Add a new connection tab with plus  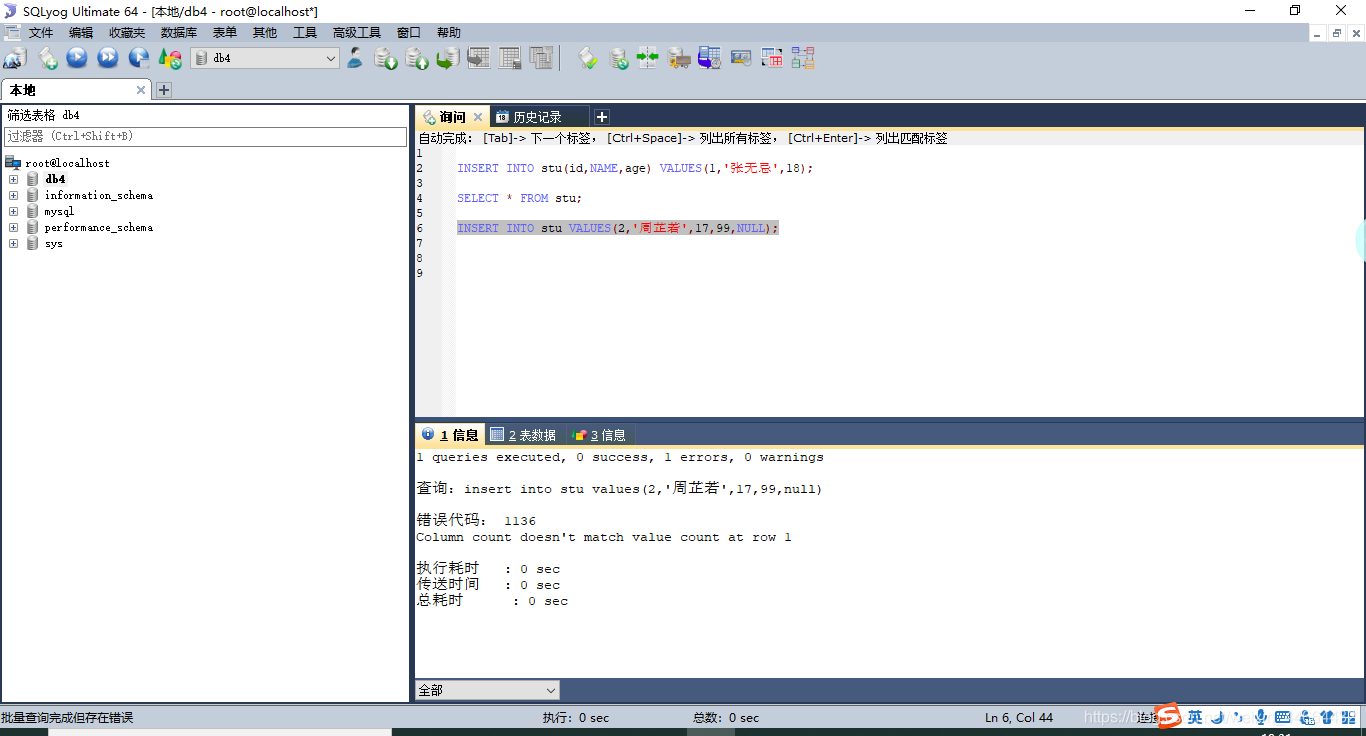coord(164,90)
